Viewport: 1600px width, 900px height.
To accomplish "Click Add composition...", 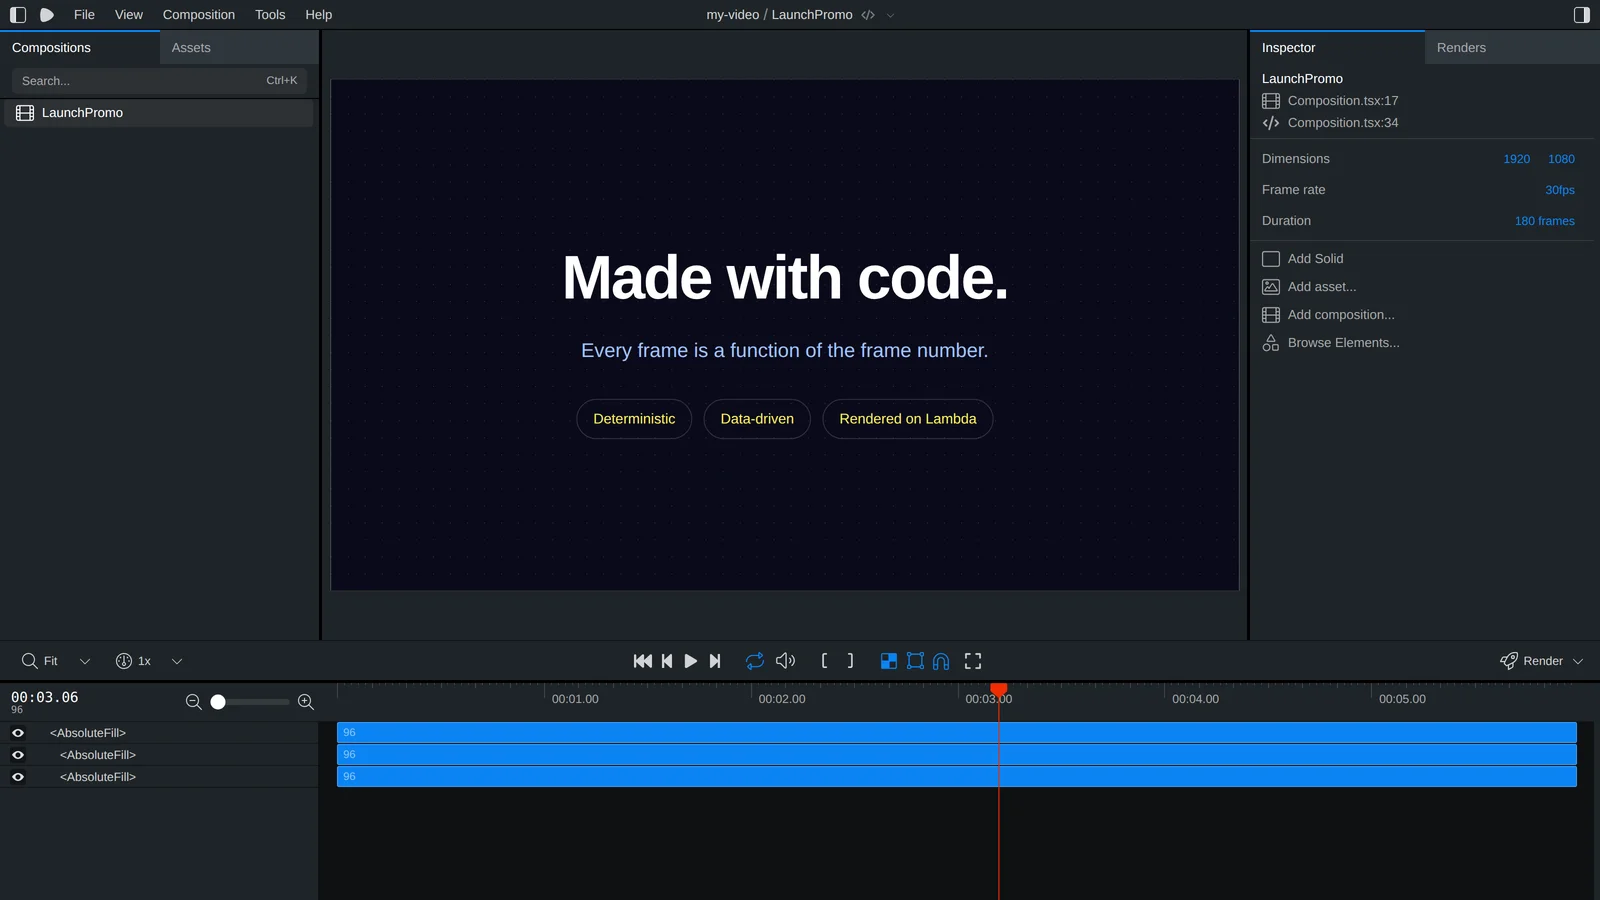I will point(1341,315).
